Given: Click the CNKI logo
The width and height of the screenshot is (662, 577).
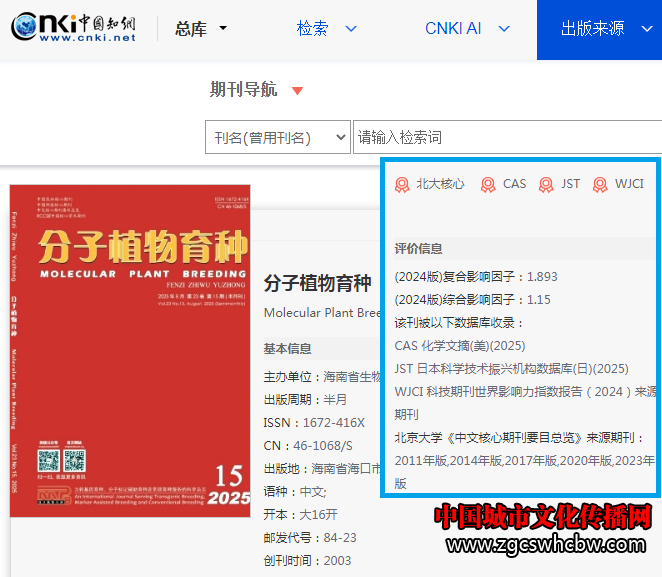Looking at the screenshot, I should pyautogui.click(x=73, y=28).
